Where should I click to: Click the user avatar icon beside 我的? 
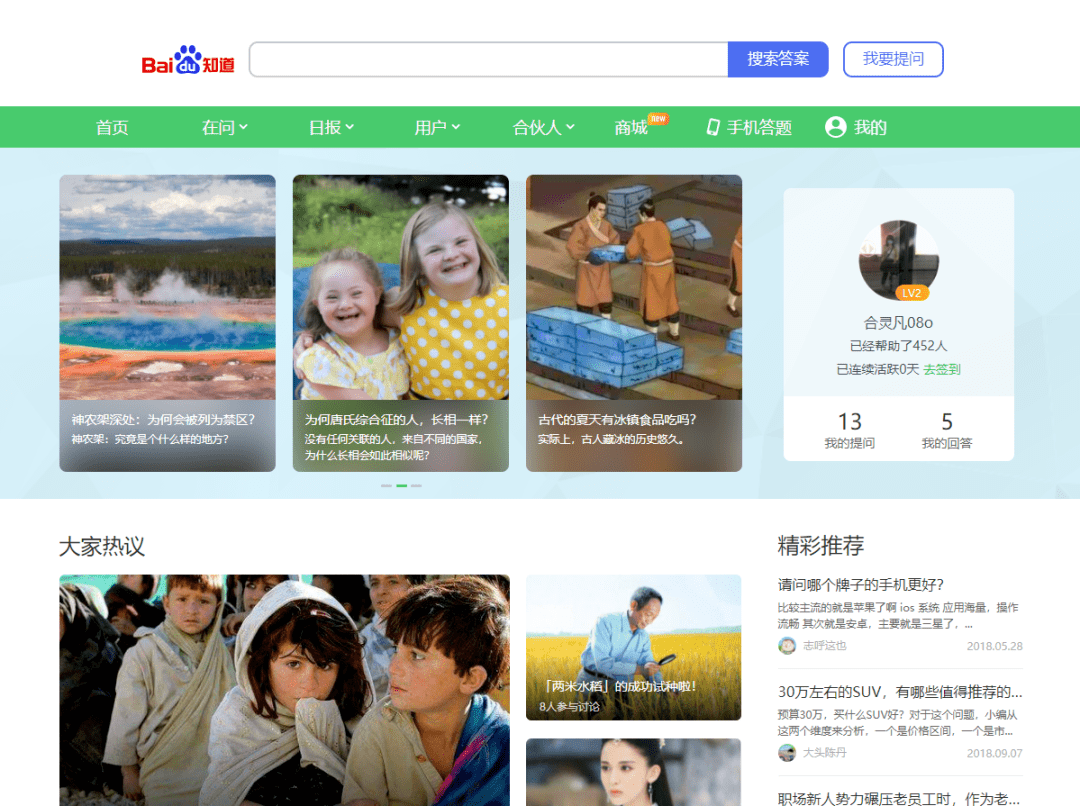tap(835, 127)
